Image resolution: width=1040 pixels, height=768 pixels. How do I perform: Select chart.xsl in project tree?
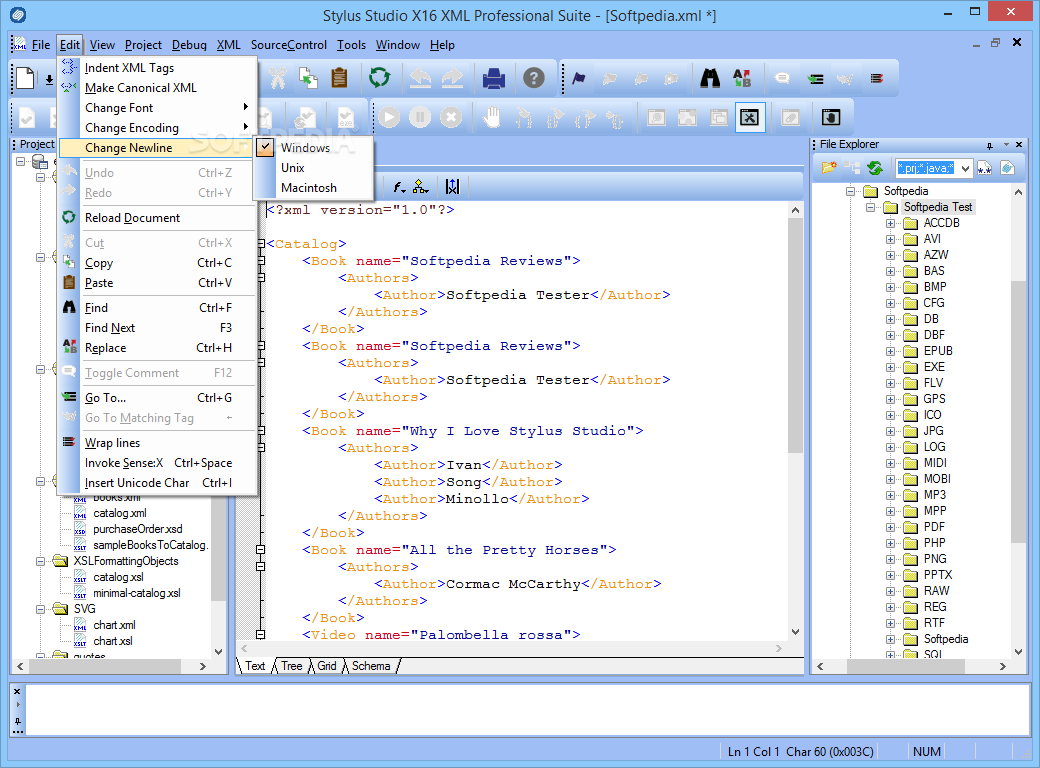pos(113,641)
